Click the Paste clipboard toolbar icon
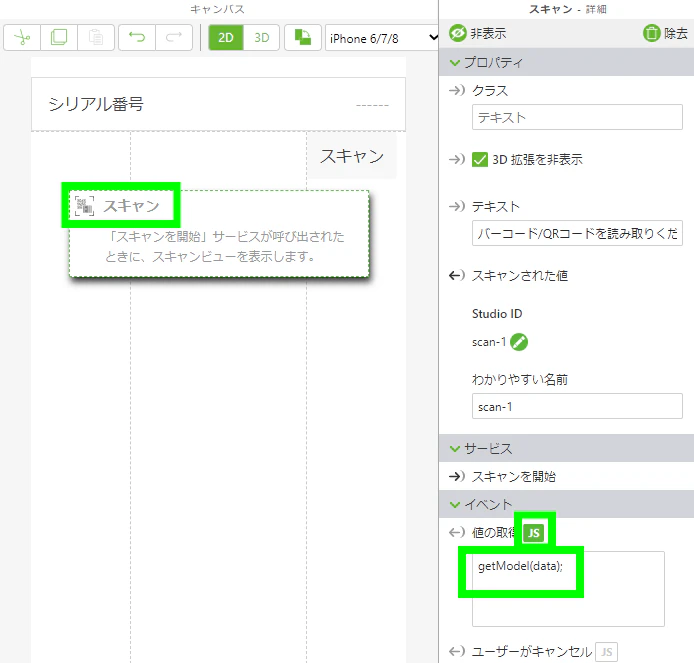This screenshot has width=694, height=663. (x=96, y=38)
